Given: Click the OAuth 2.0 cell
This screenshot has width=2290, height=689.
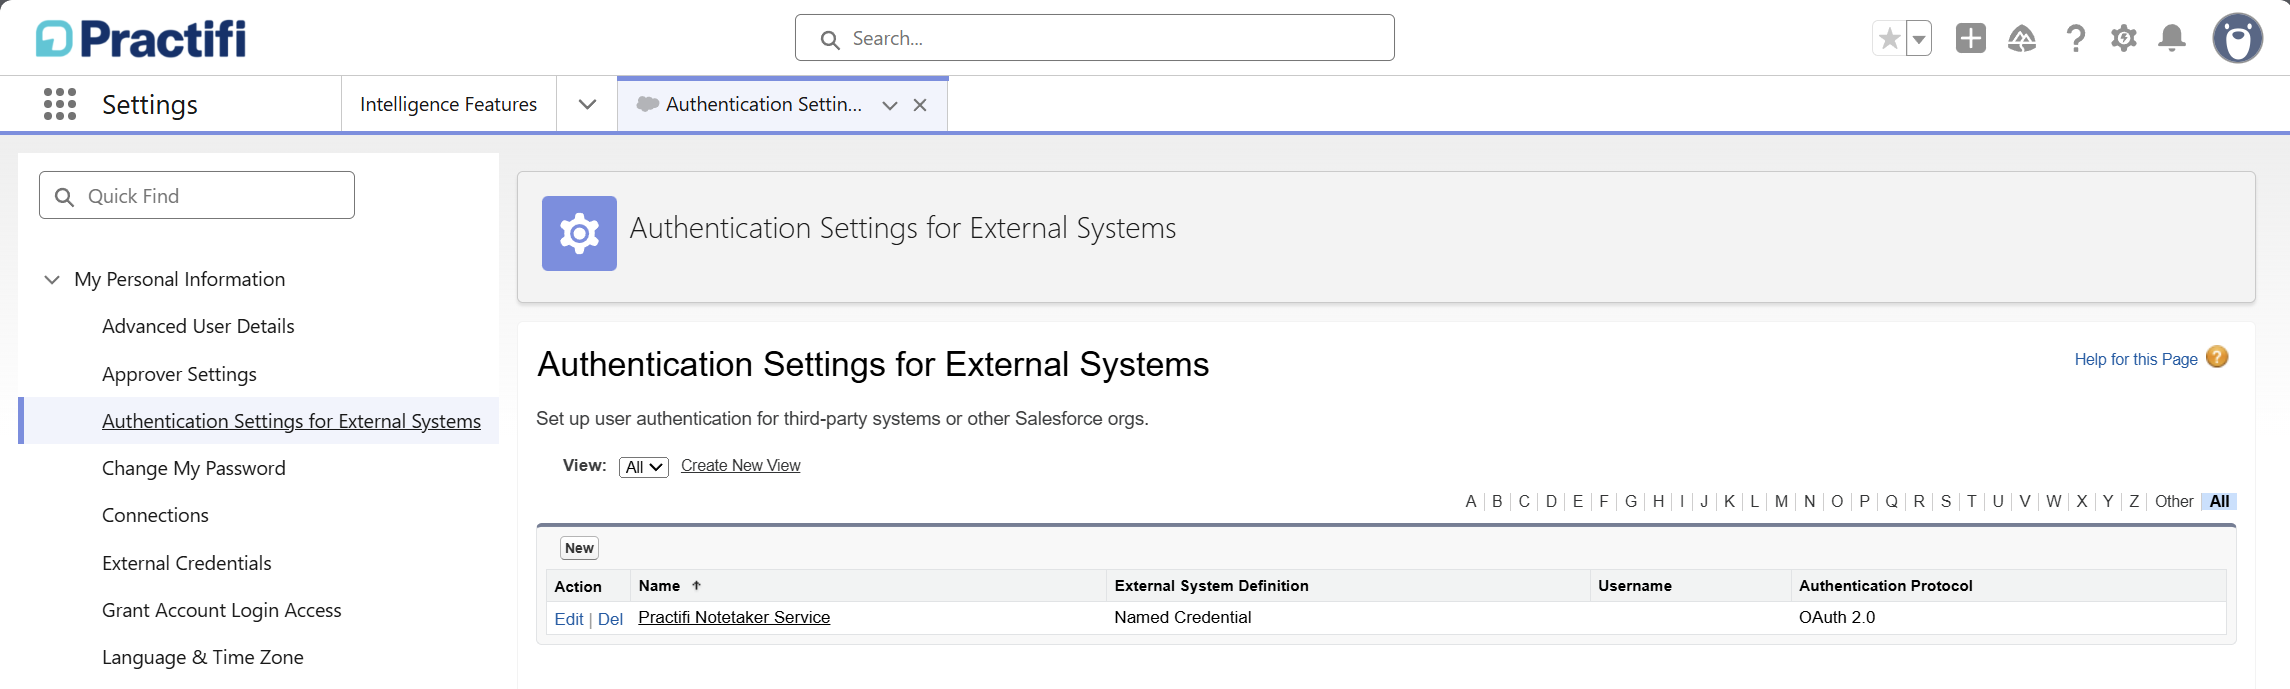Looking at the screenshot, I should click(1837, 617).
